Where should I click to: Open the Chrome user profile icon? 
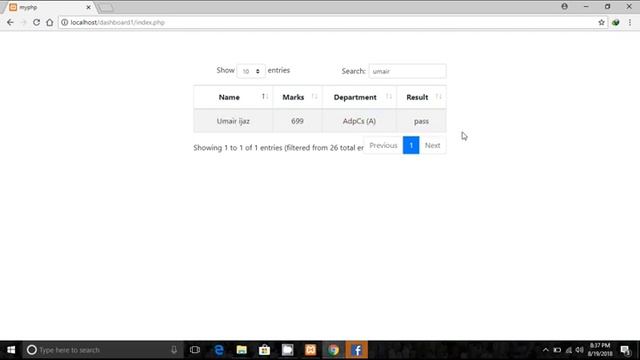(564, 7)
